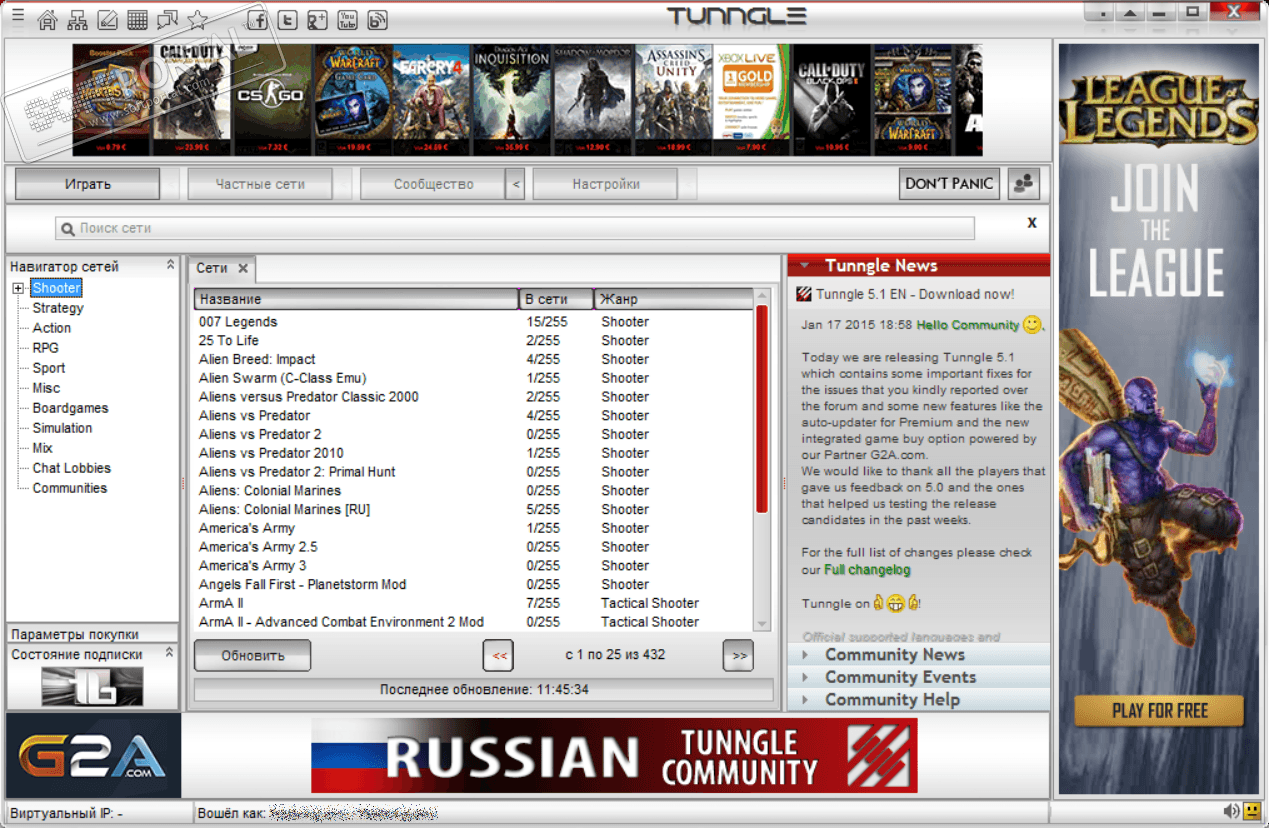This screenshot has height=828, width=1269.
Task: Click the PLAY FOR FREE button
Action: 1160,711
